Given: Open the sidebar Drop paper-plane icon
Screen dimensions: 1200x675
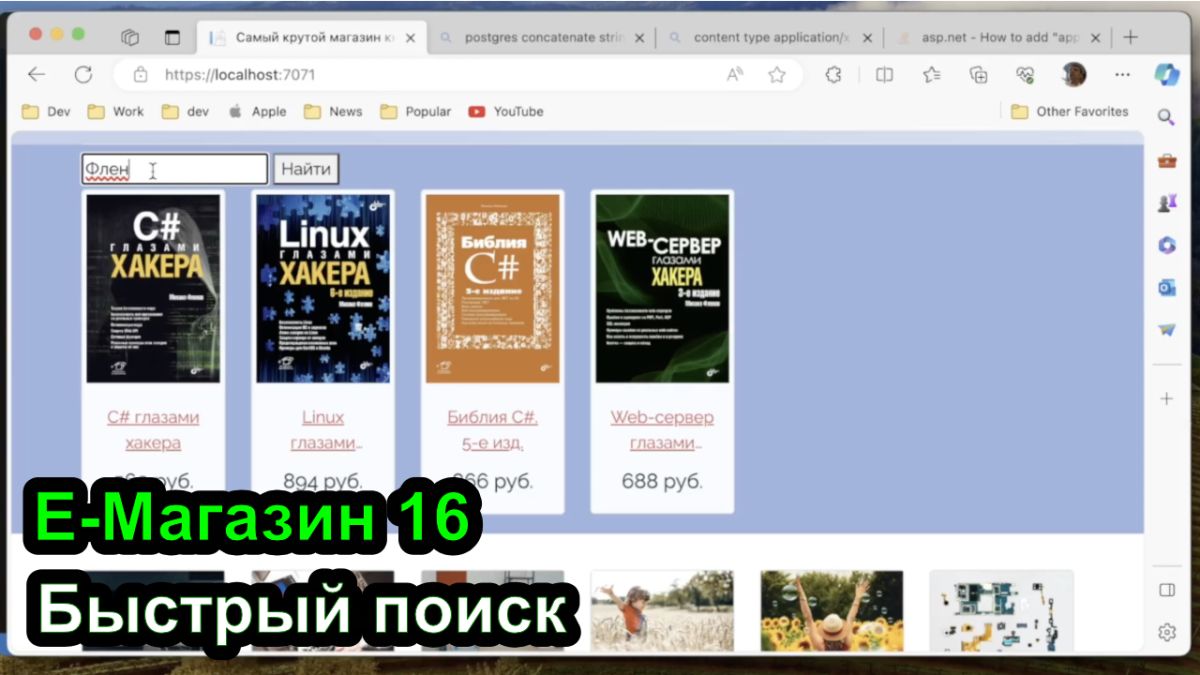Looking at the screenshot, I should (1166, 330).
